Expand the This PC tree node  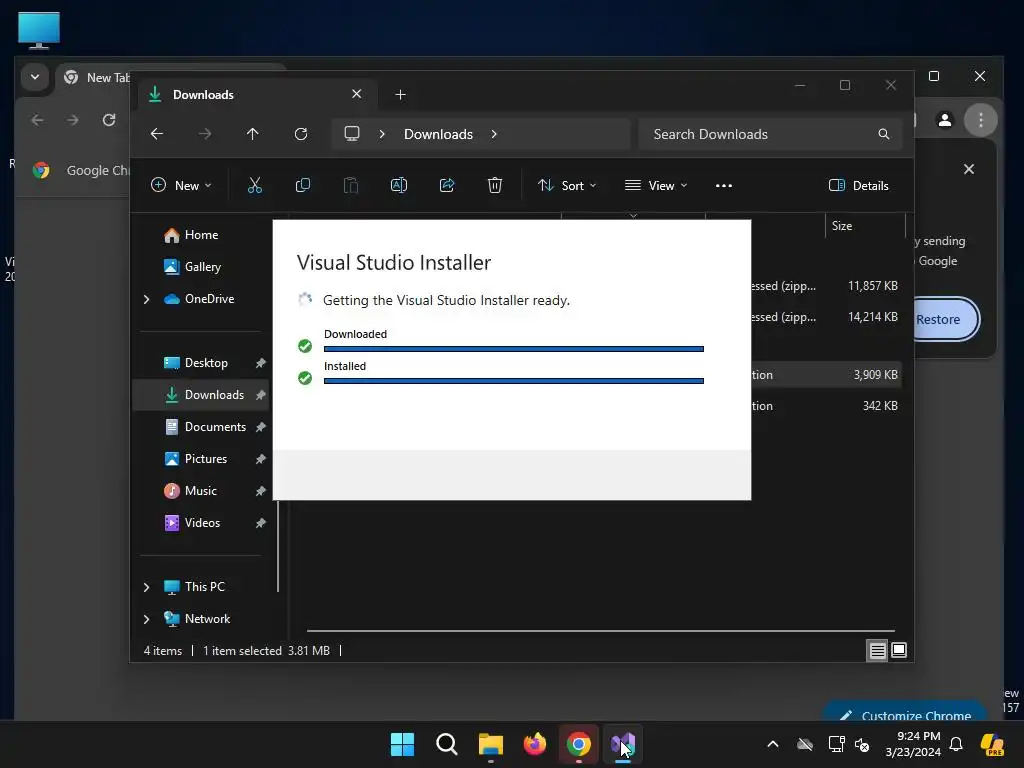[x=146, y=587]
